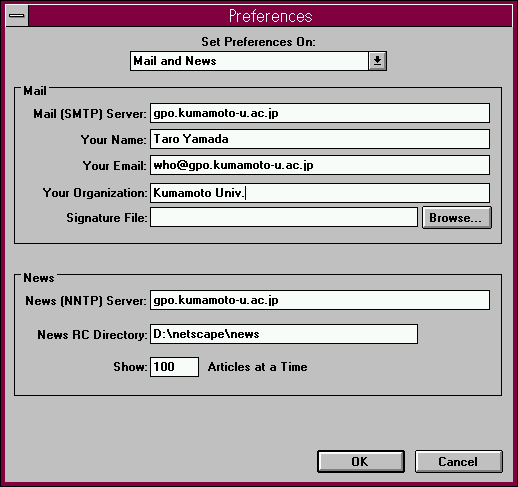Click the Mail group box label

(35, 91)
